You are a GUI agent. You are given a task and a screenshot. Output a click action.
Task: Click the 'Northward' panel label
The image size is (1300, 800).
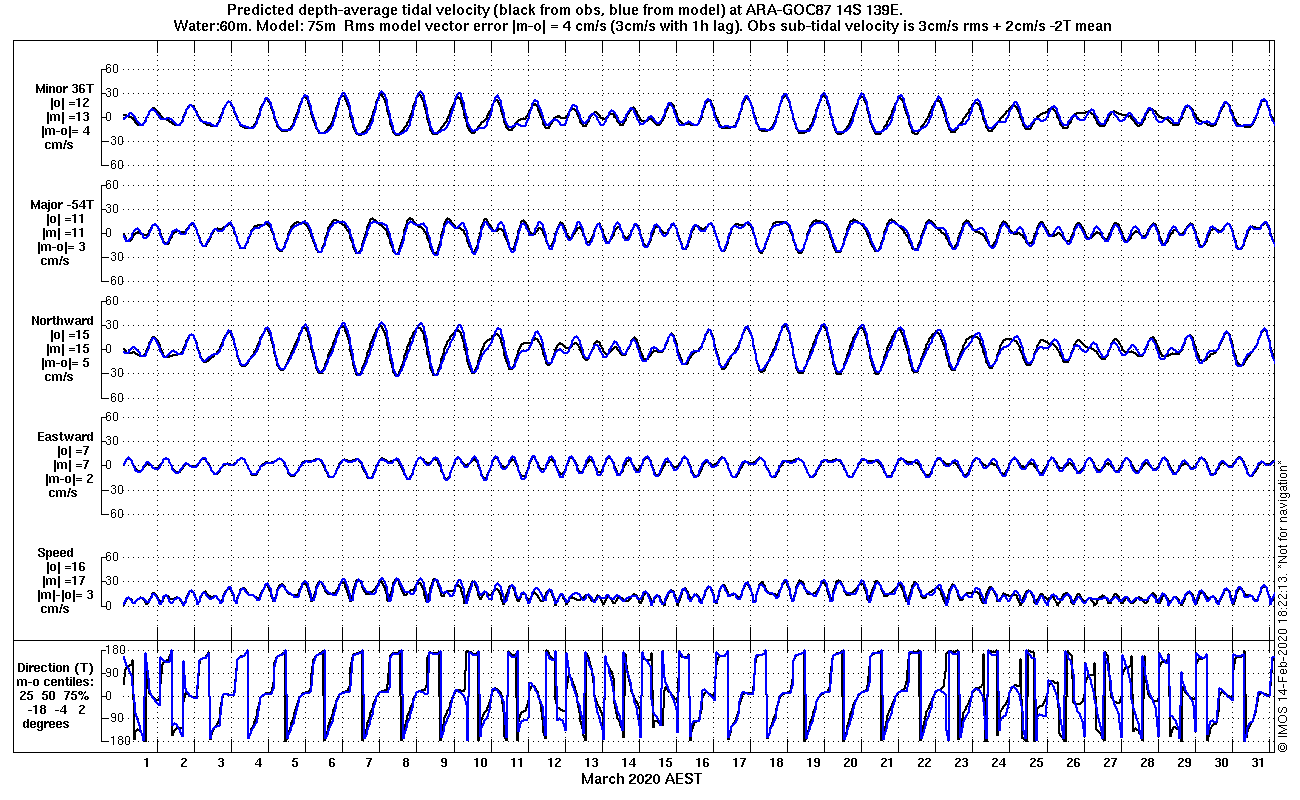pos(63,320)
